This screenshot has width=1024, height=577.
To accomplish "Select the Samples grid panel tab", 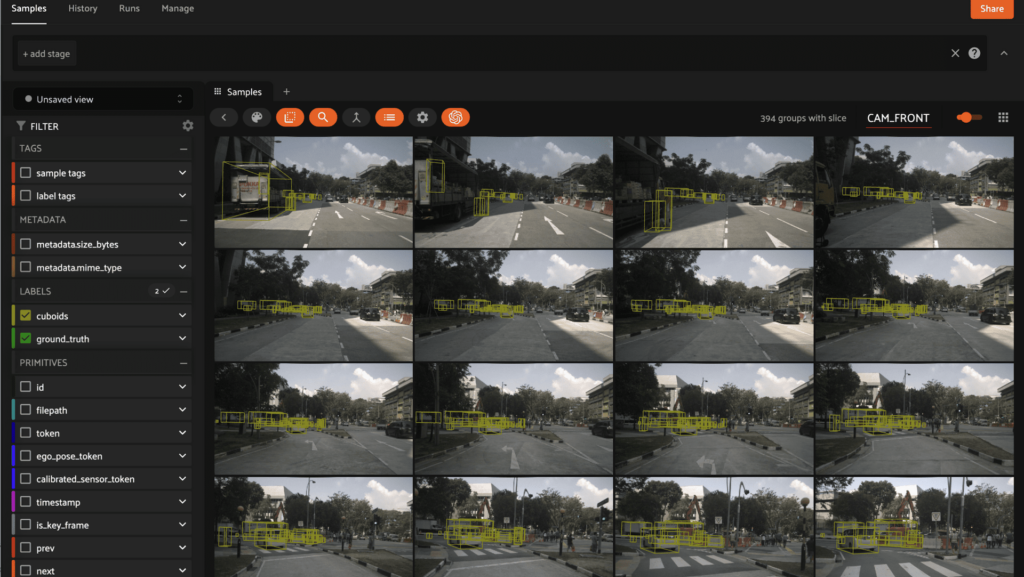I will [238, 92].
